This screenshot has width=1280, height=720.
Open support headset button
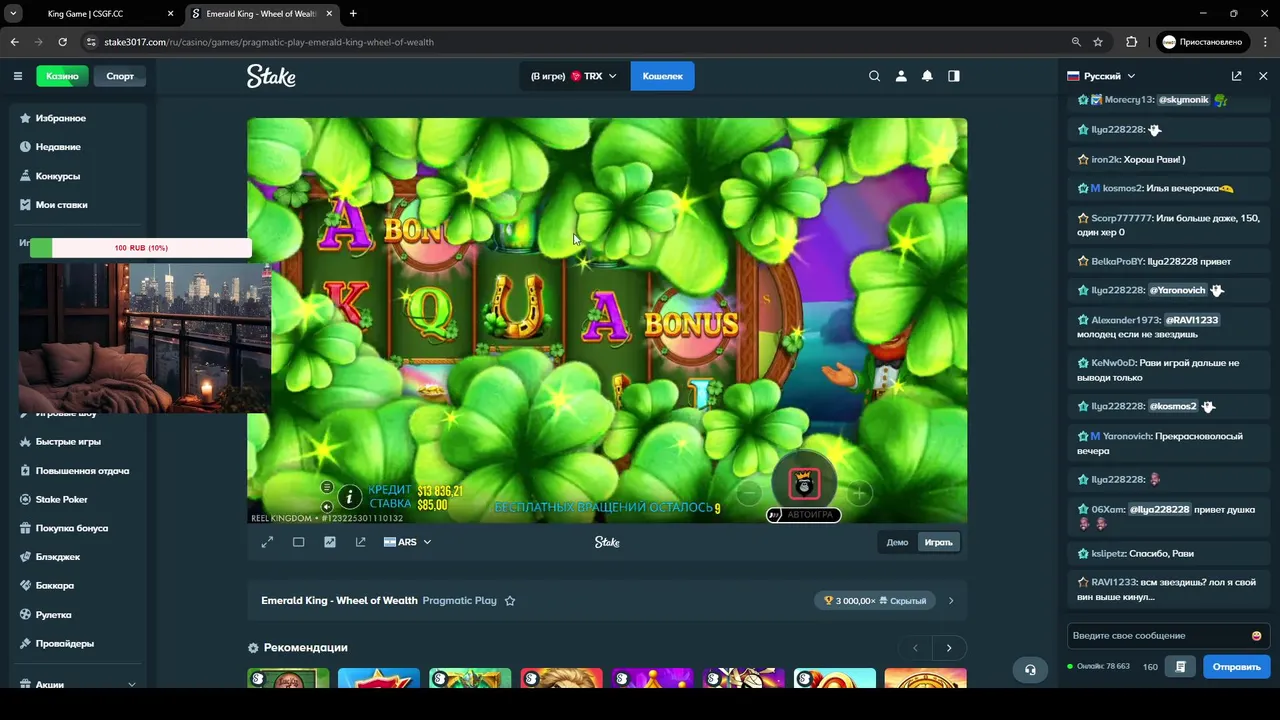tap(1030, 670)
